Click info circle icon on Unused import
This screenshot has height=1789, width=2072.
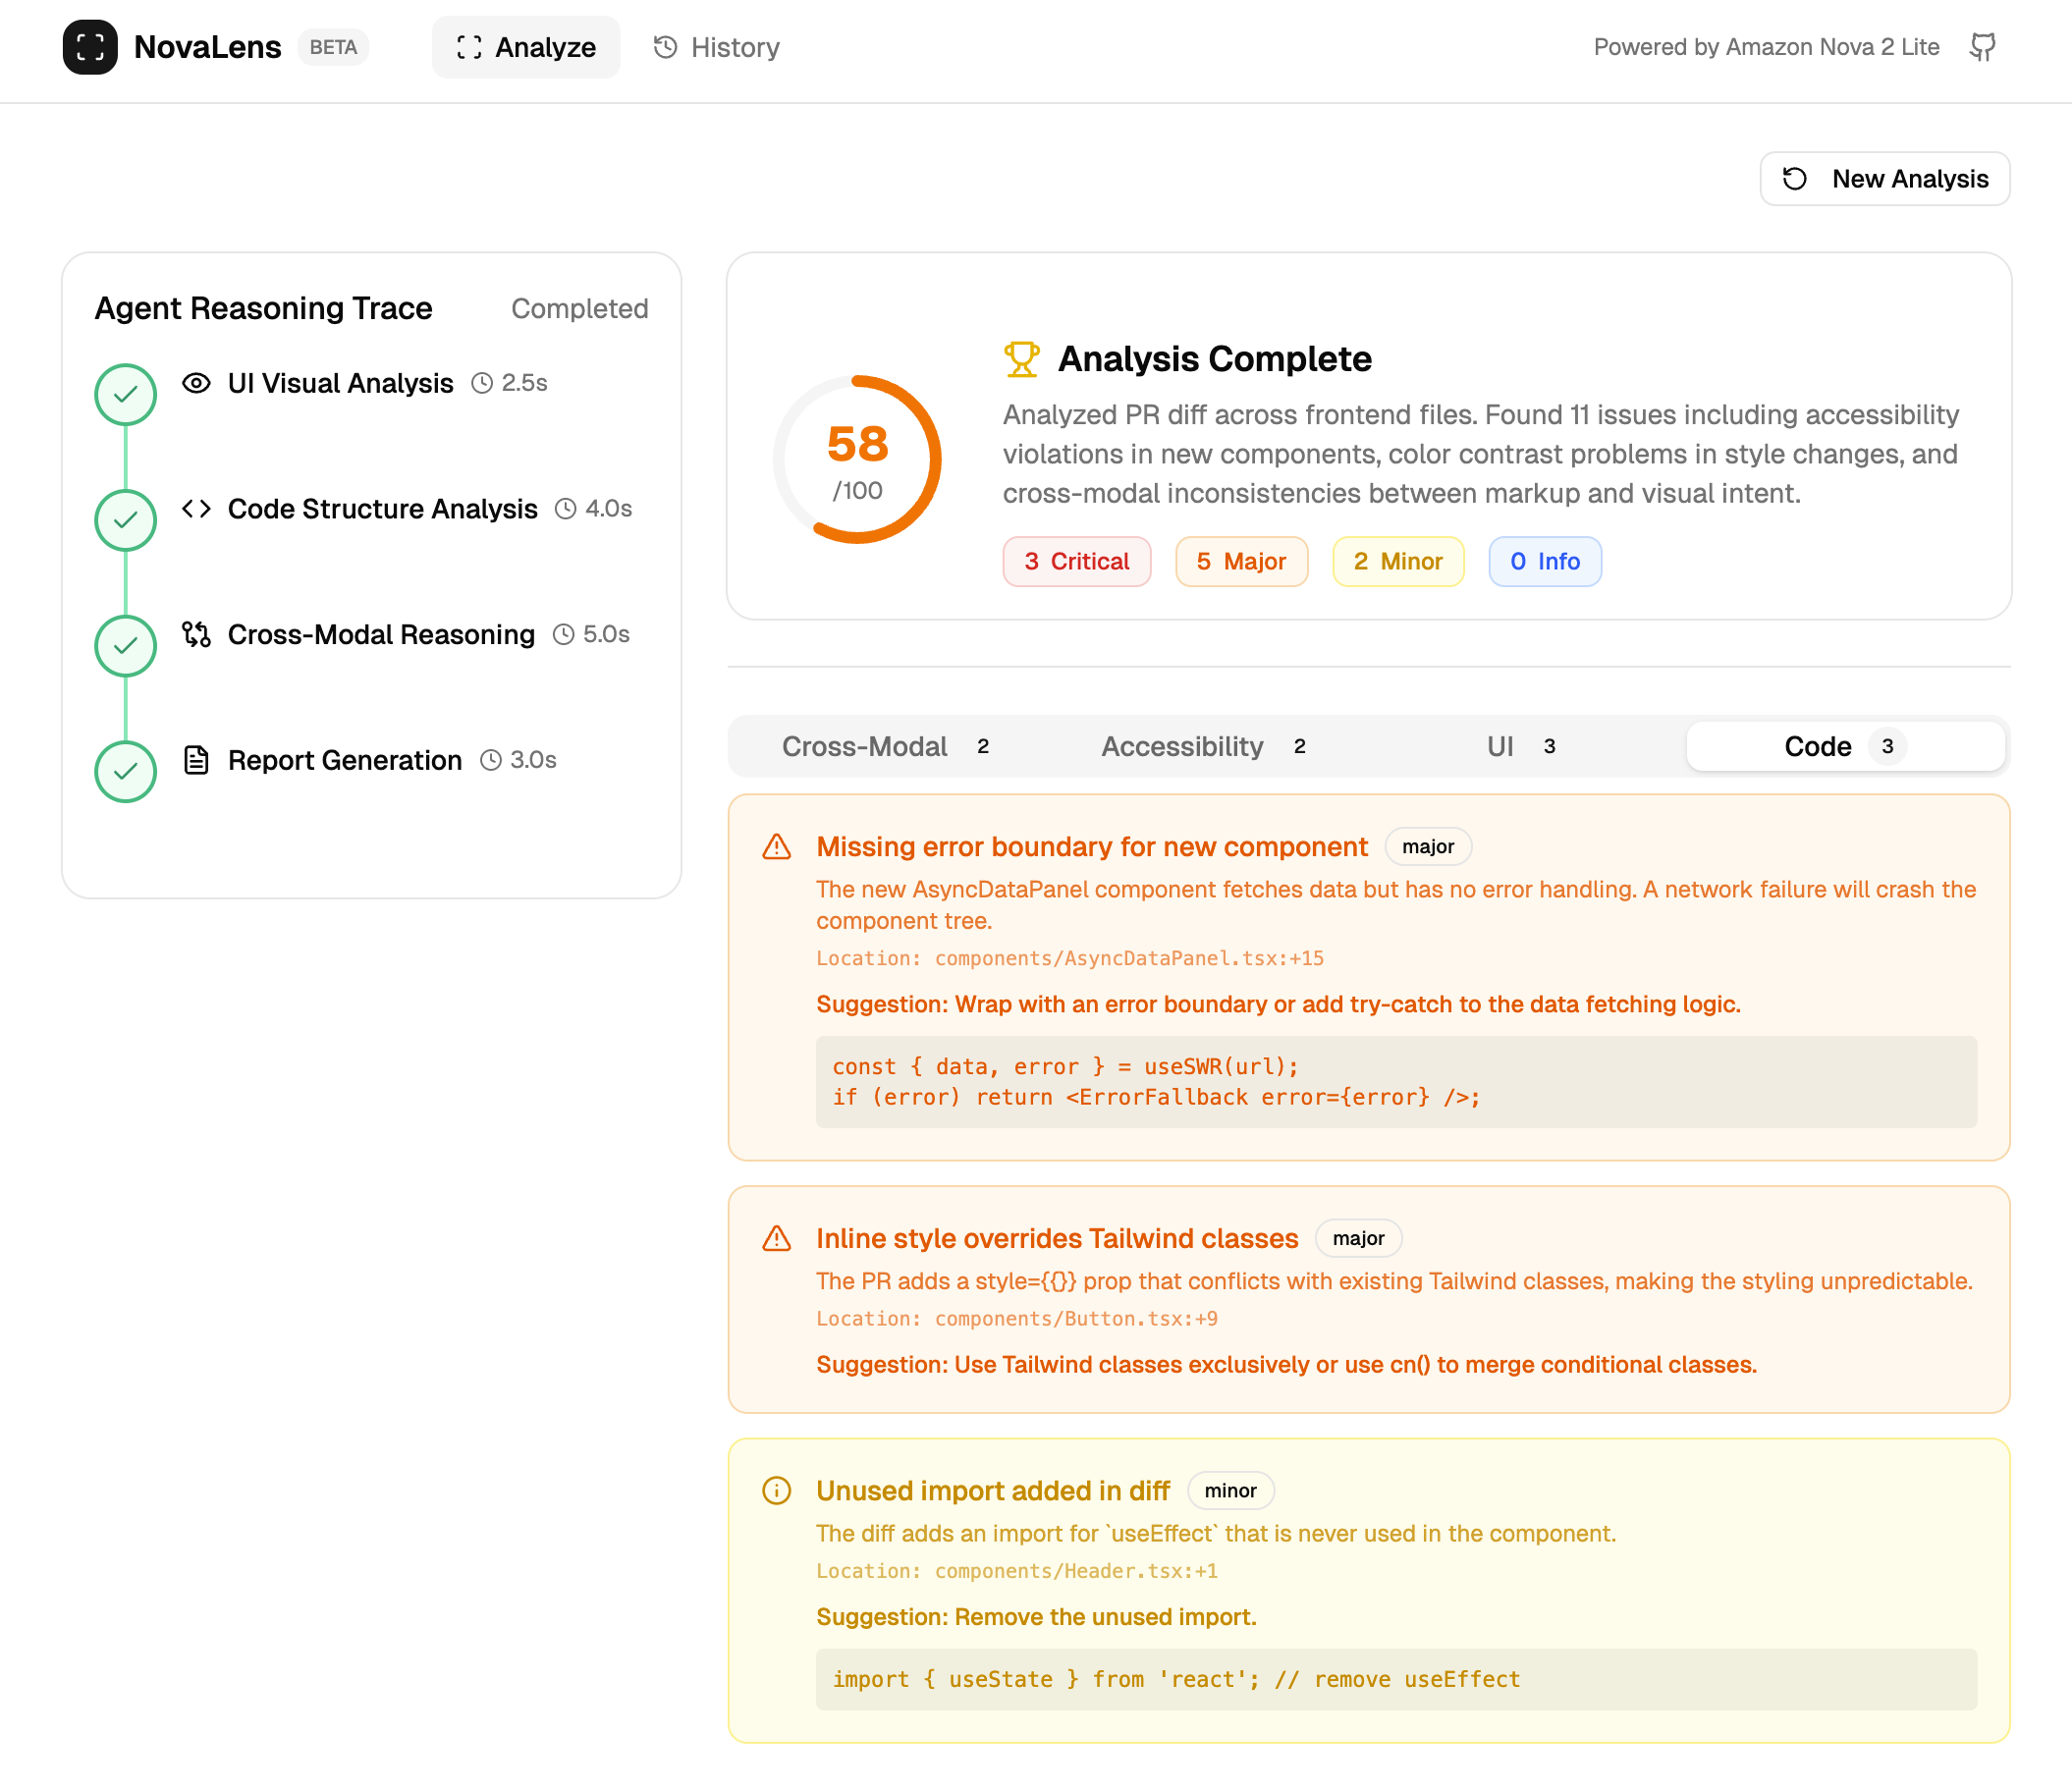pos(776,1491)
